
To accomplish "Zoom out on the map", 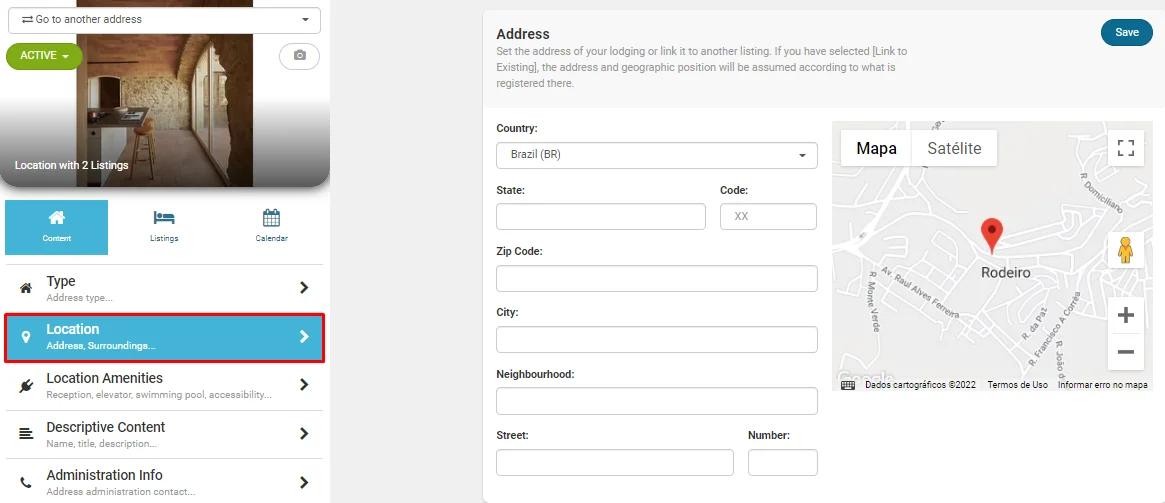I will (1125, 352).
